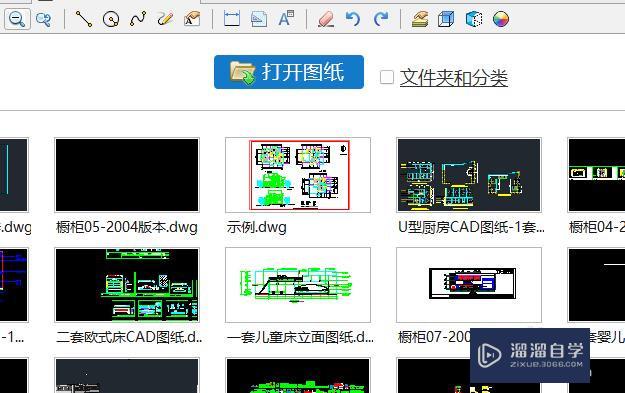Select the zoom out magnifier tool
The height and width of the screenshot is (393, 625).
click(x=17, y=19)
